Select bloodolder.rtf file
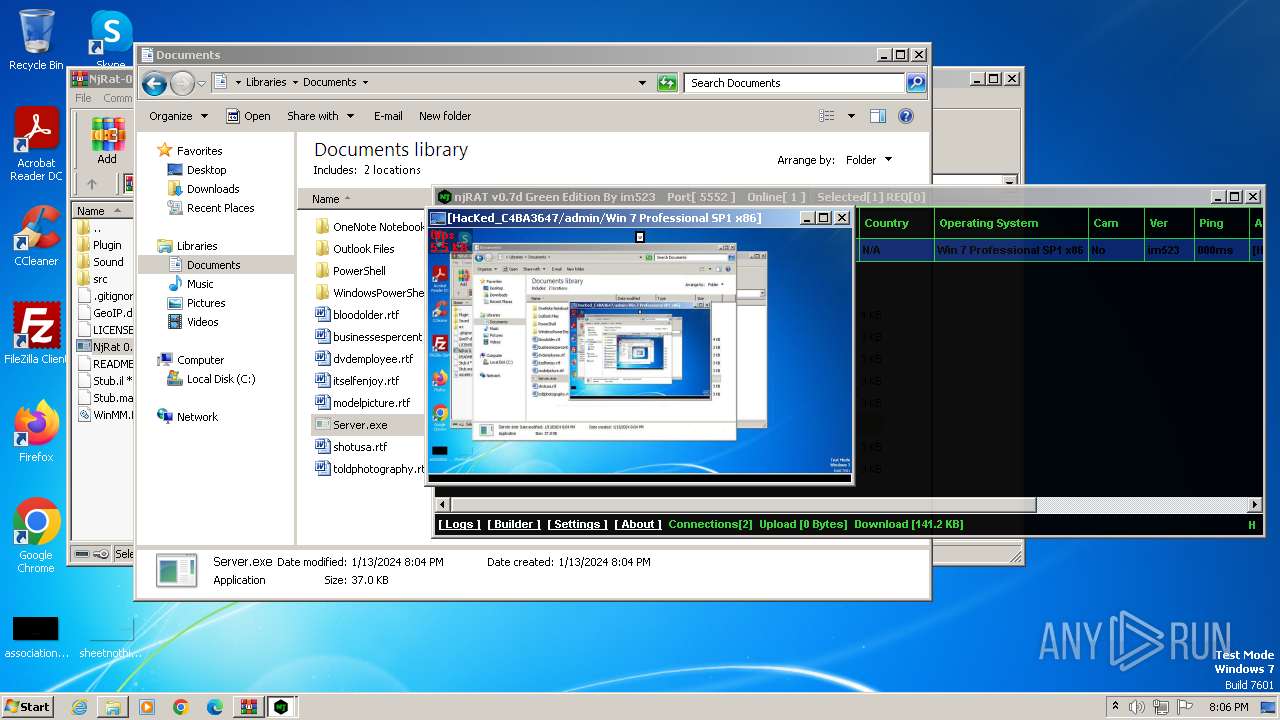The height and width of the screenshot is (720, 1280). point(368,315)
